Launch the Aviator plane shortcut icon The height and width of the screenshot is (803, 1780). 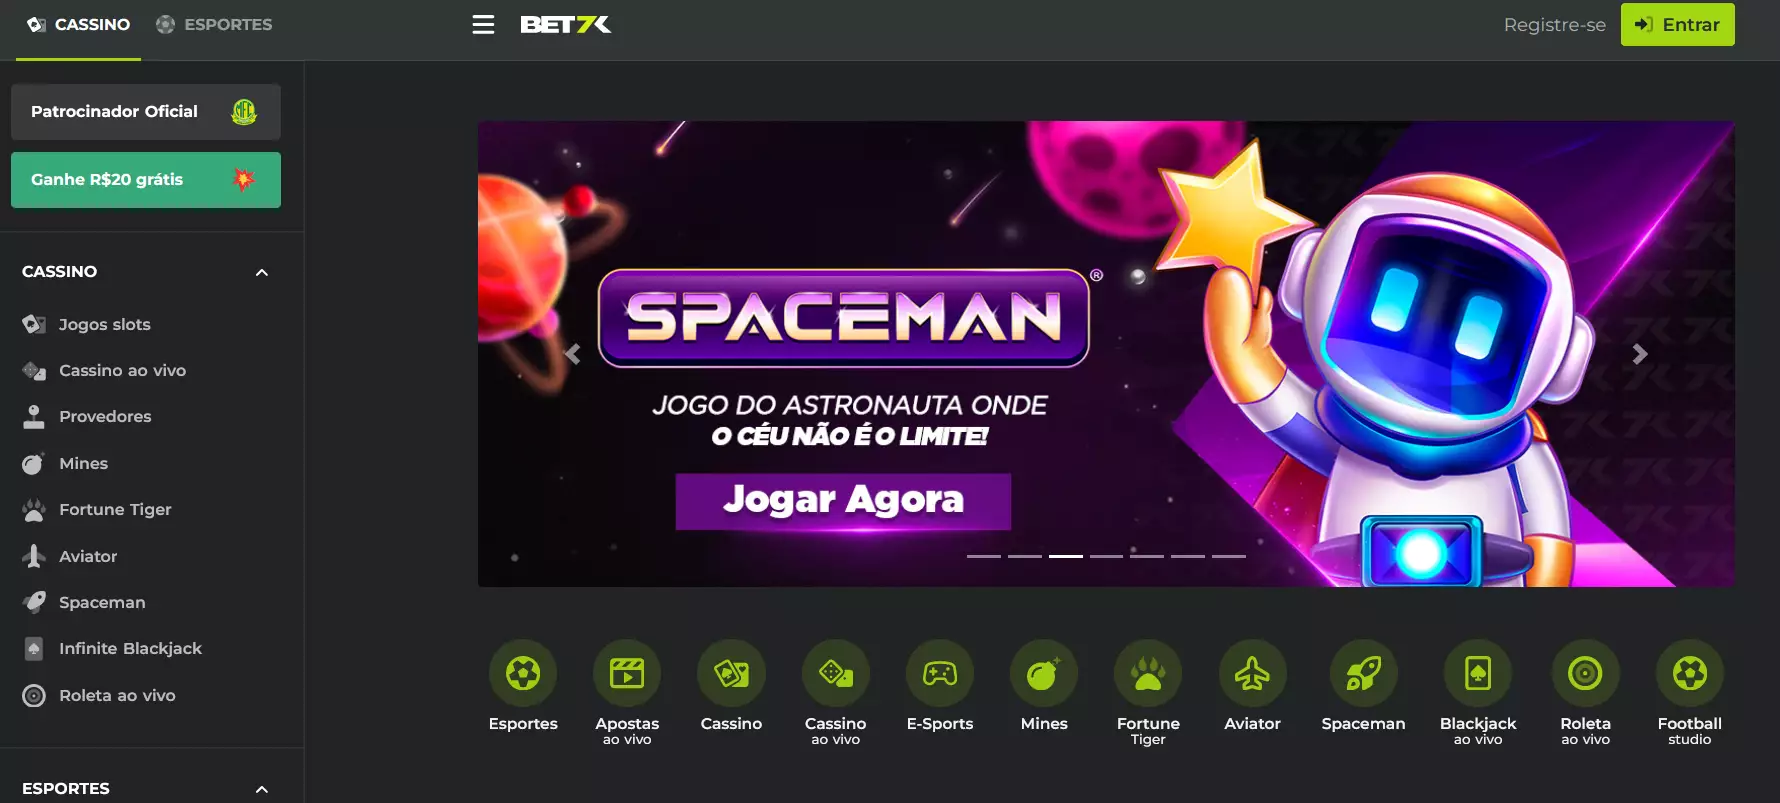pyautogui.click(x=1252, y=673)
